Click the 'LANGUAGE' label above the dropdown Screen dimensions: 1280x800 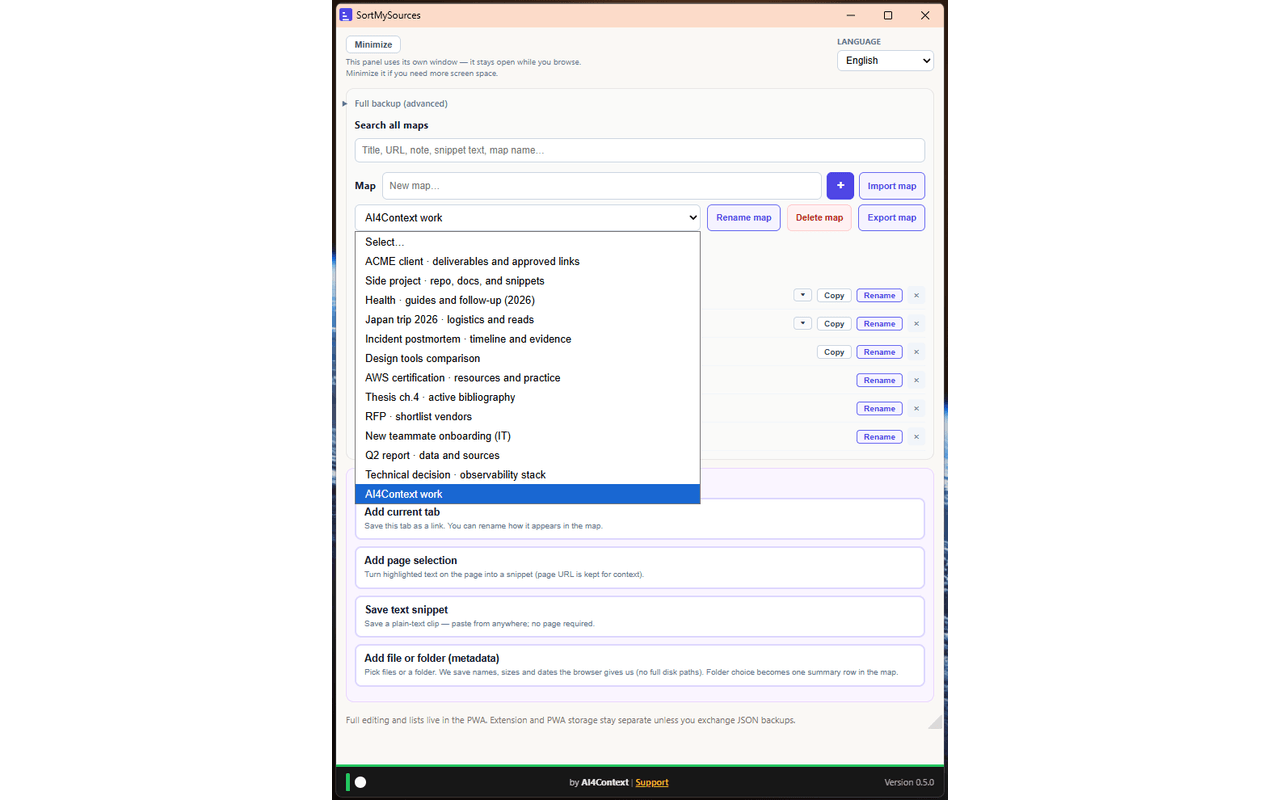pos(859,42)
